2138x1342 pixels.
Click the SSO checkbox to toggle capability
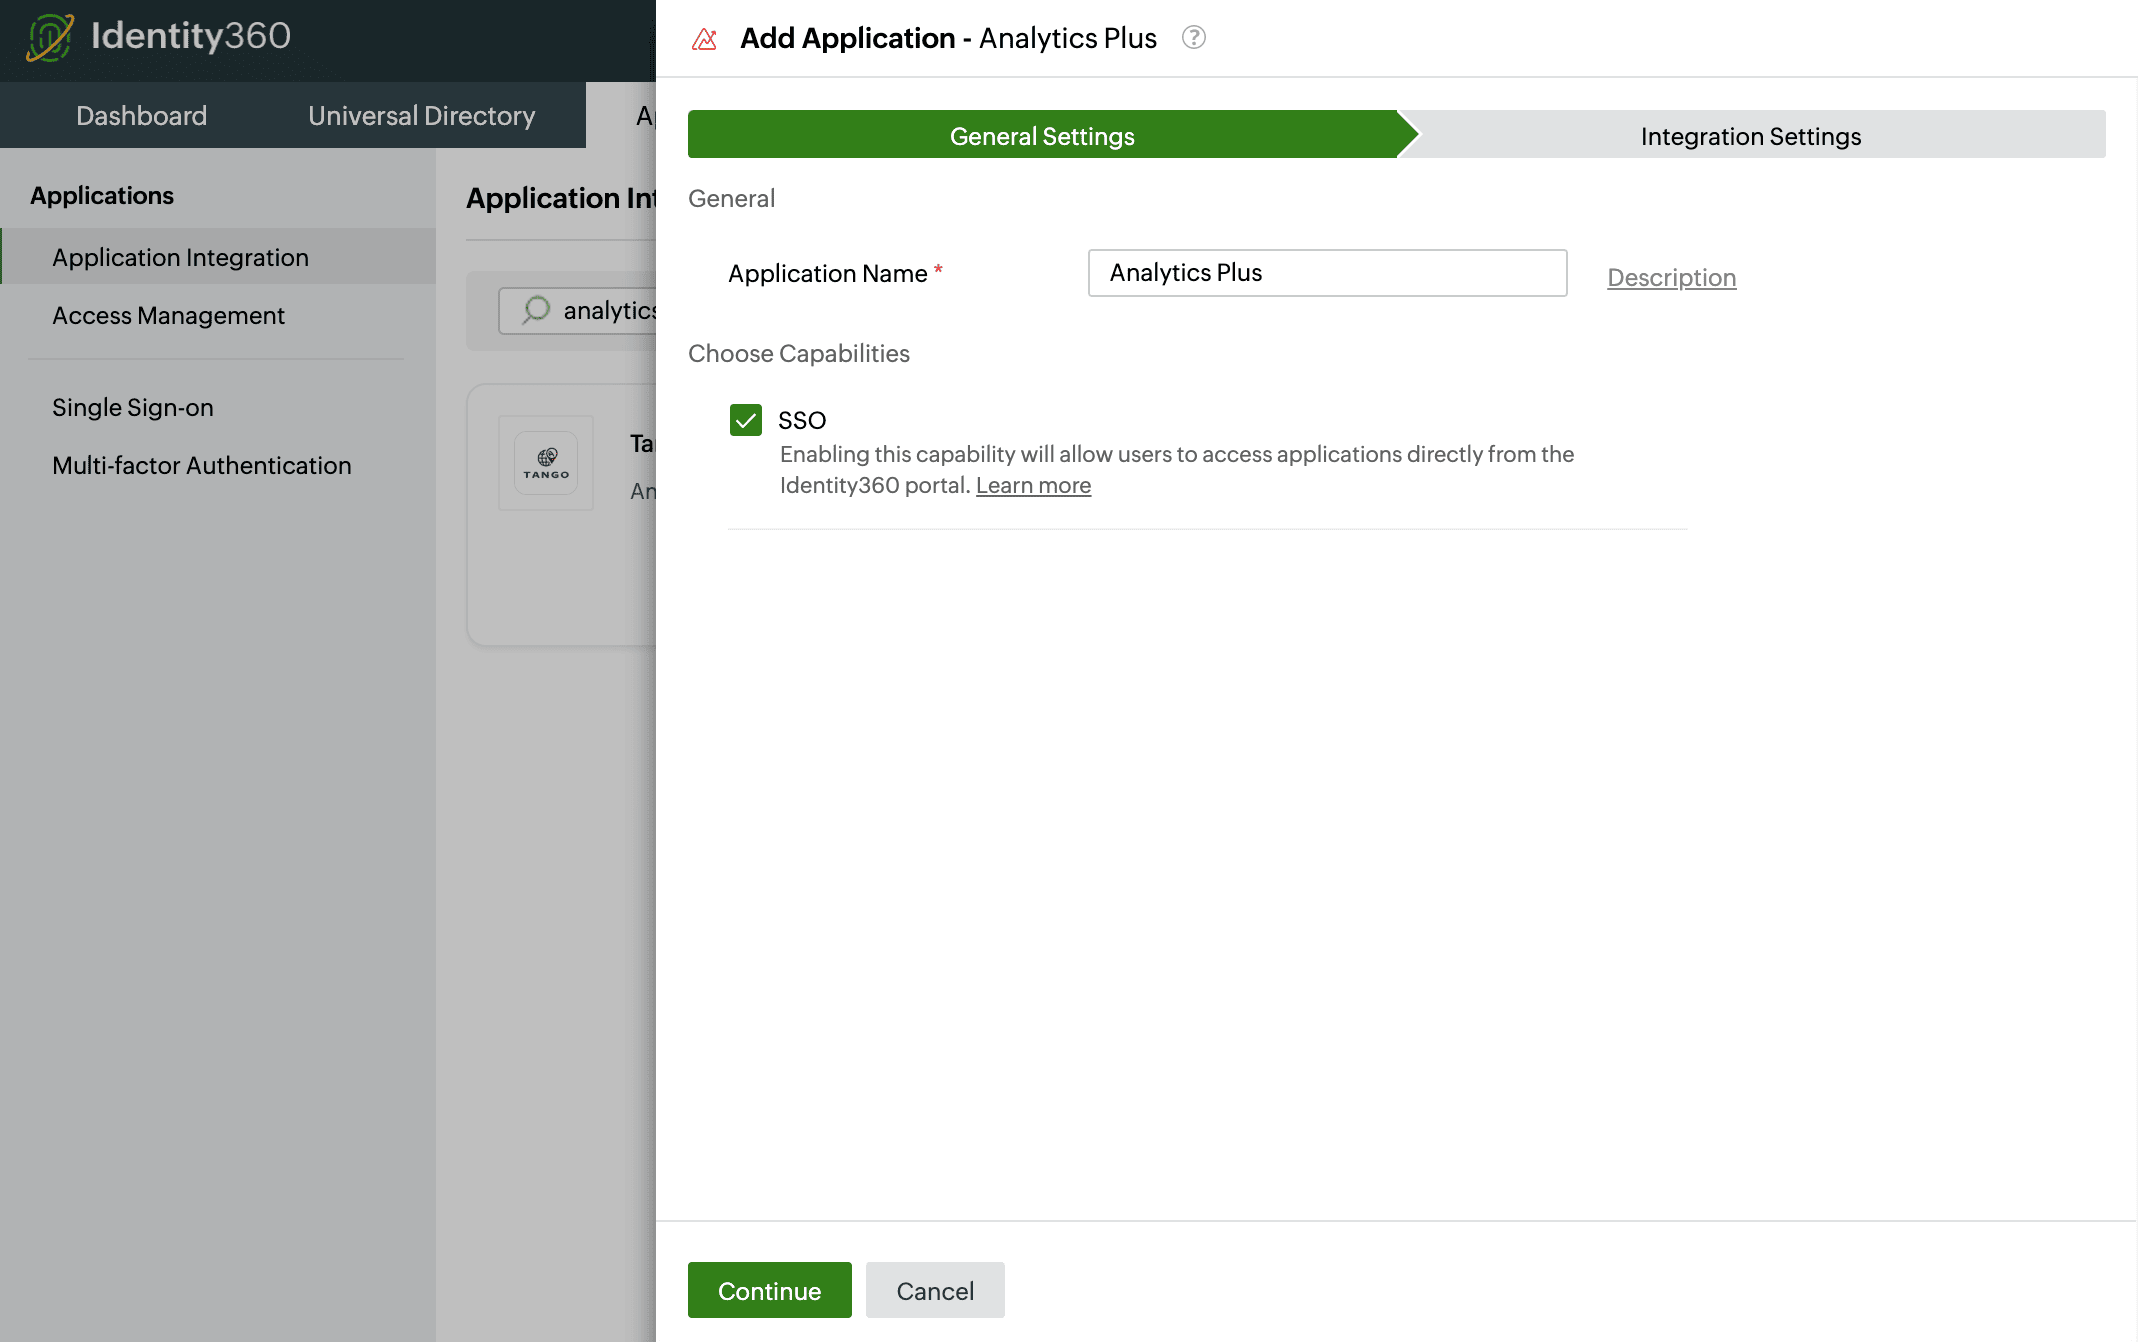tap(745, 419)
